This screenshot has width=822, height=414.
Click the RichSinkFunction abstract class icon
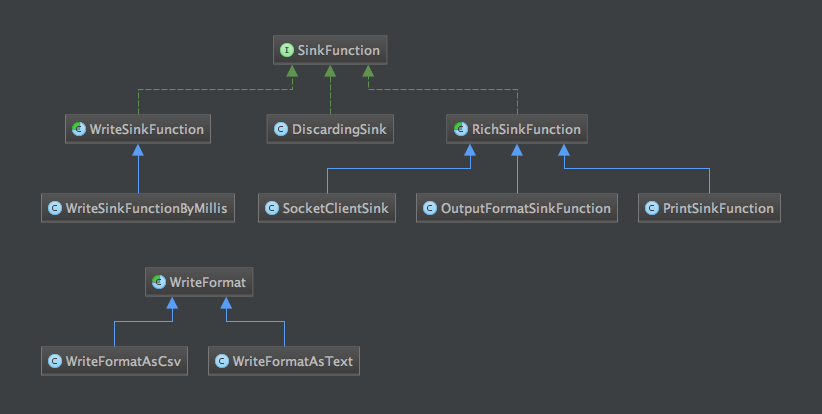(460, 129)
